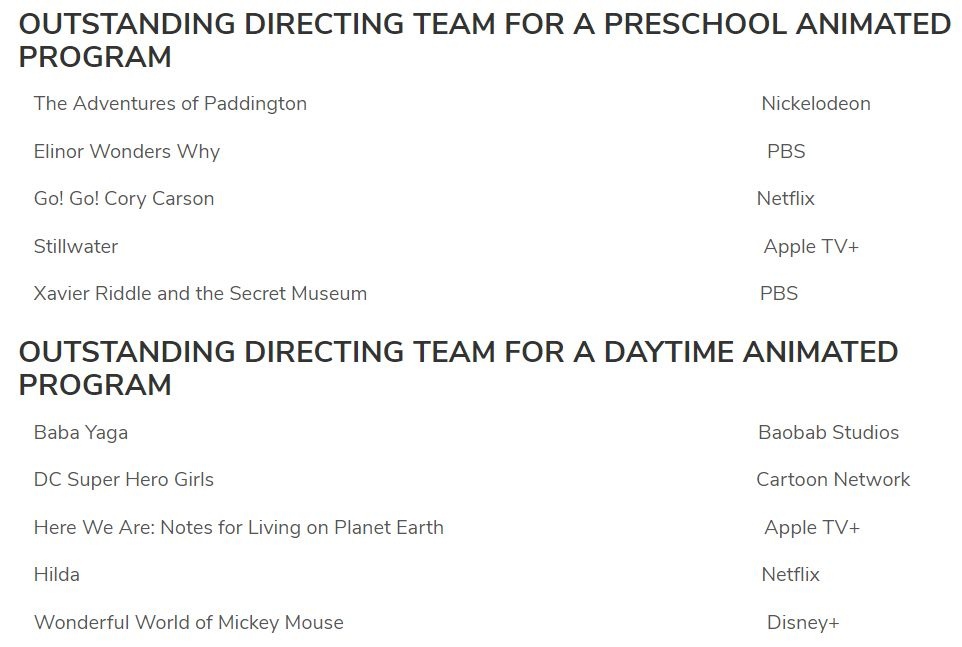Click PBS beside Elinor Wonders Why

point(786,152)
